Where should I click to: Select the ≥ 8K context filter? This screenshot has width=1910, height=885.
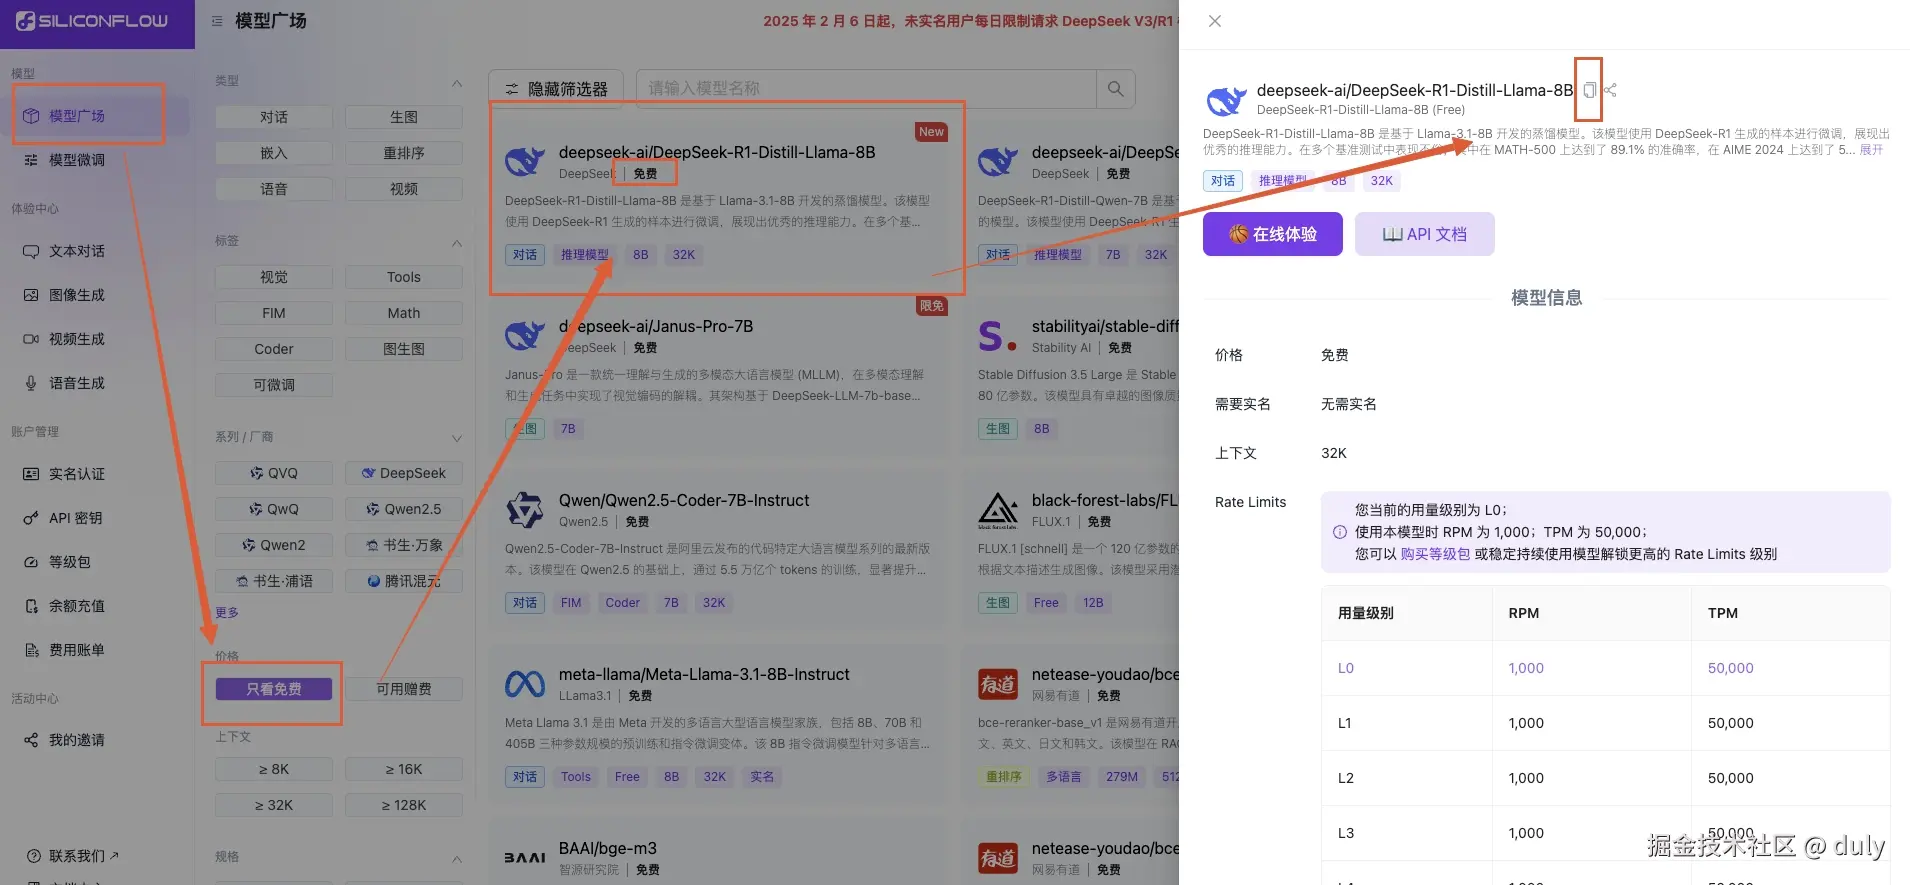(274, 769)
